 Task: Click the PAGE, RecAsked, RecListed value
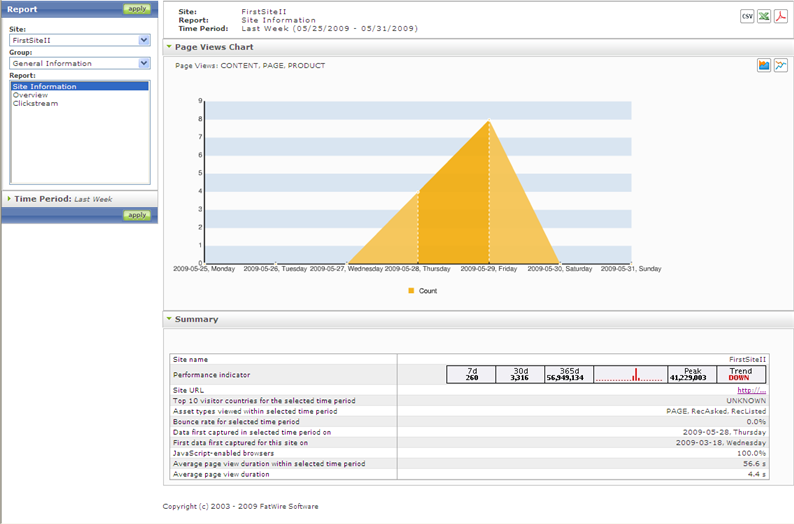click(x=716, y=411)
